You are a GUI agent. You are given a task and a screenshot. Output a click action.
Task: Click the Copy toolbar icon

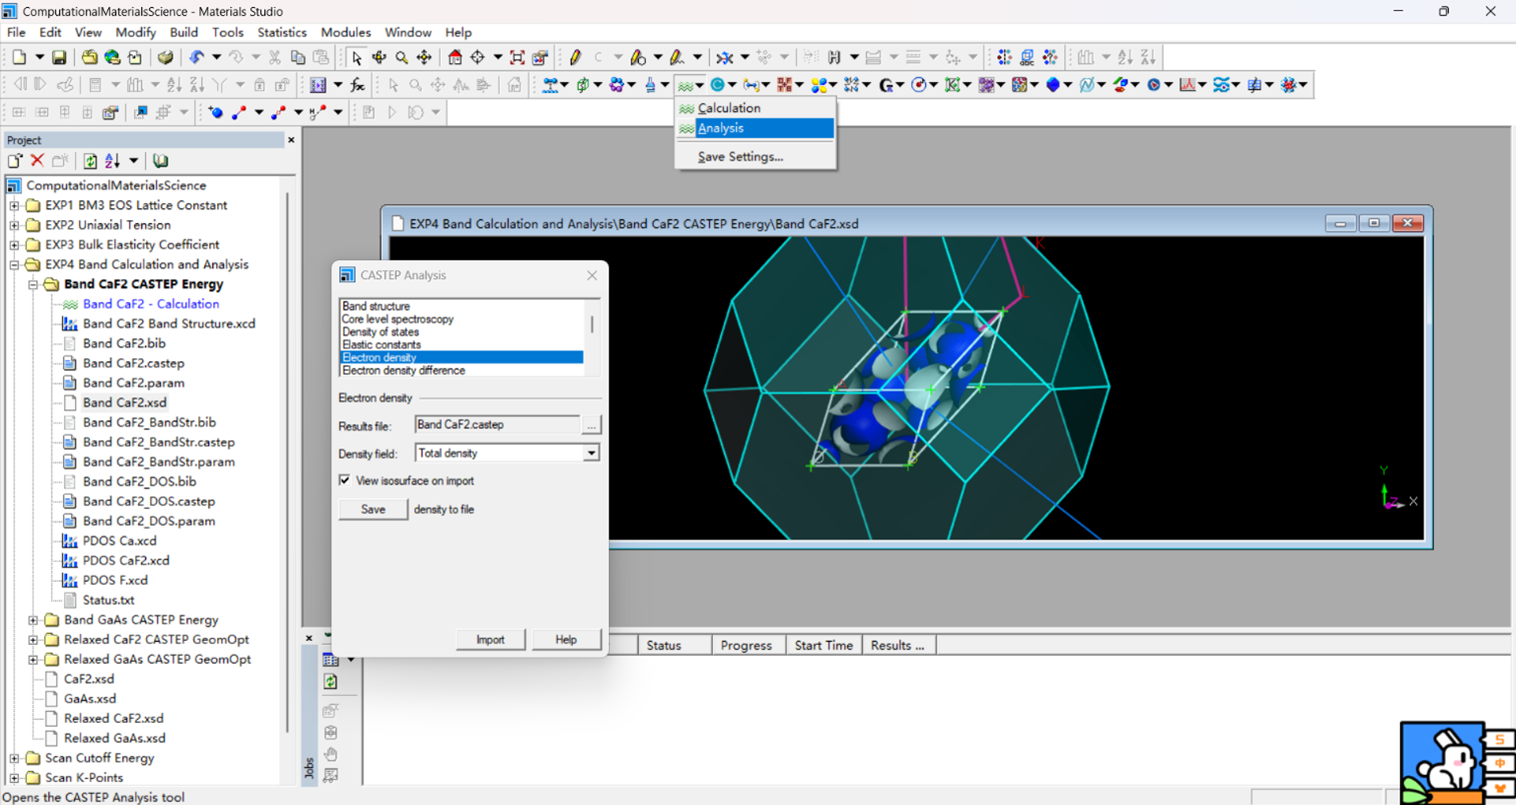298,58
